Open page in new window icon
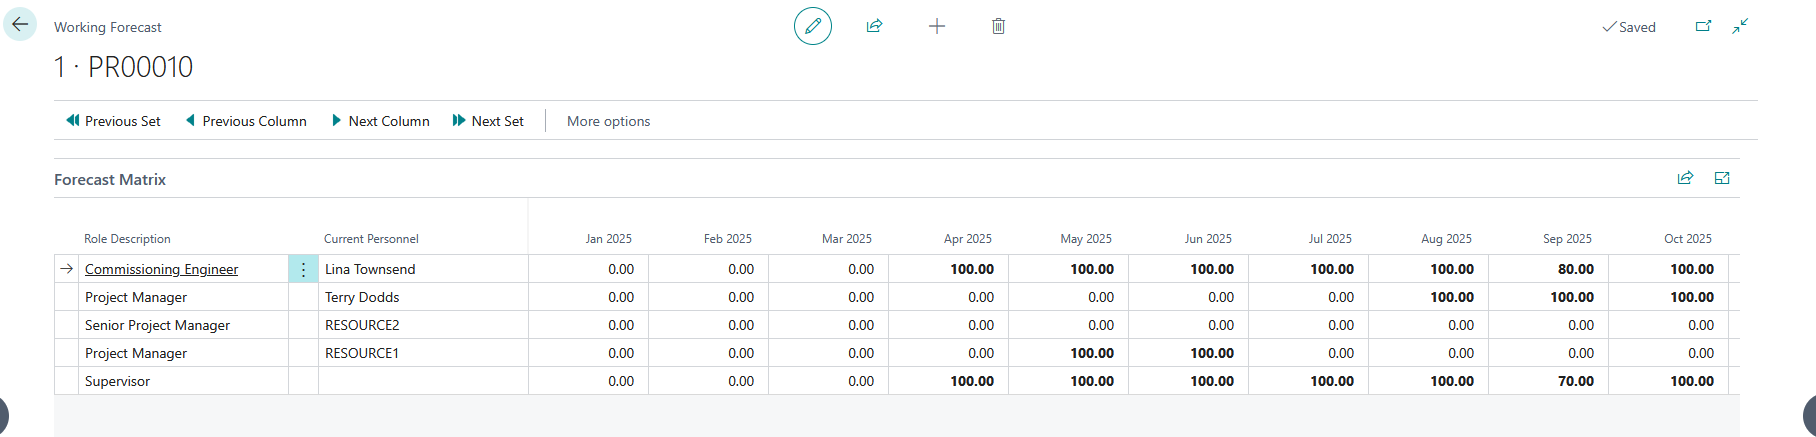 pyautogui.click(x=1703, y=26)
